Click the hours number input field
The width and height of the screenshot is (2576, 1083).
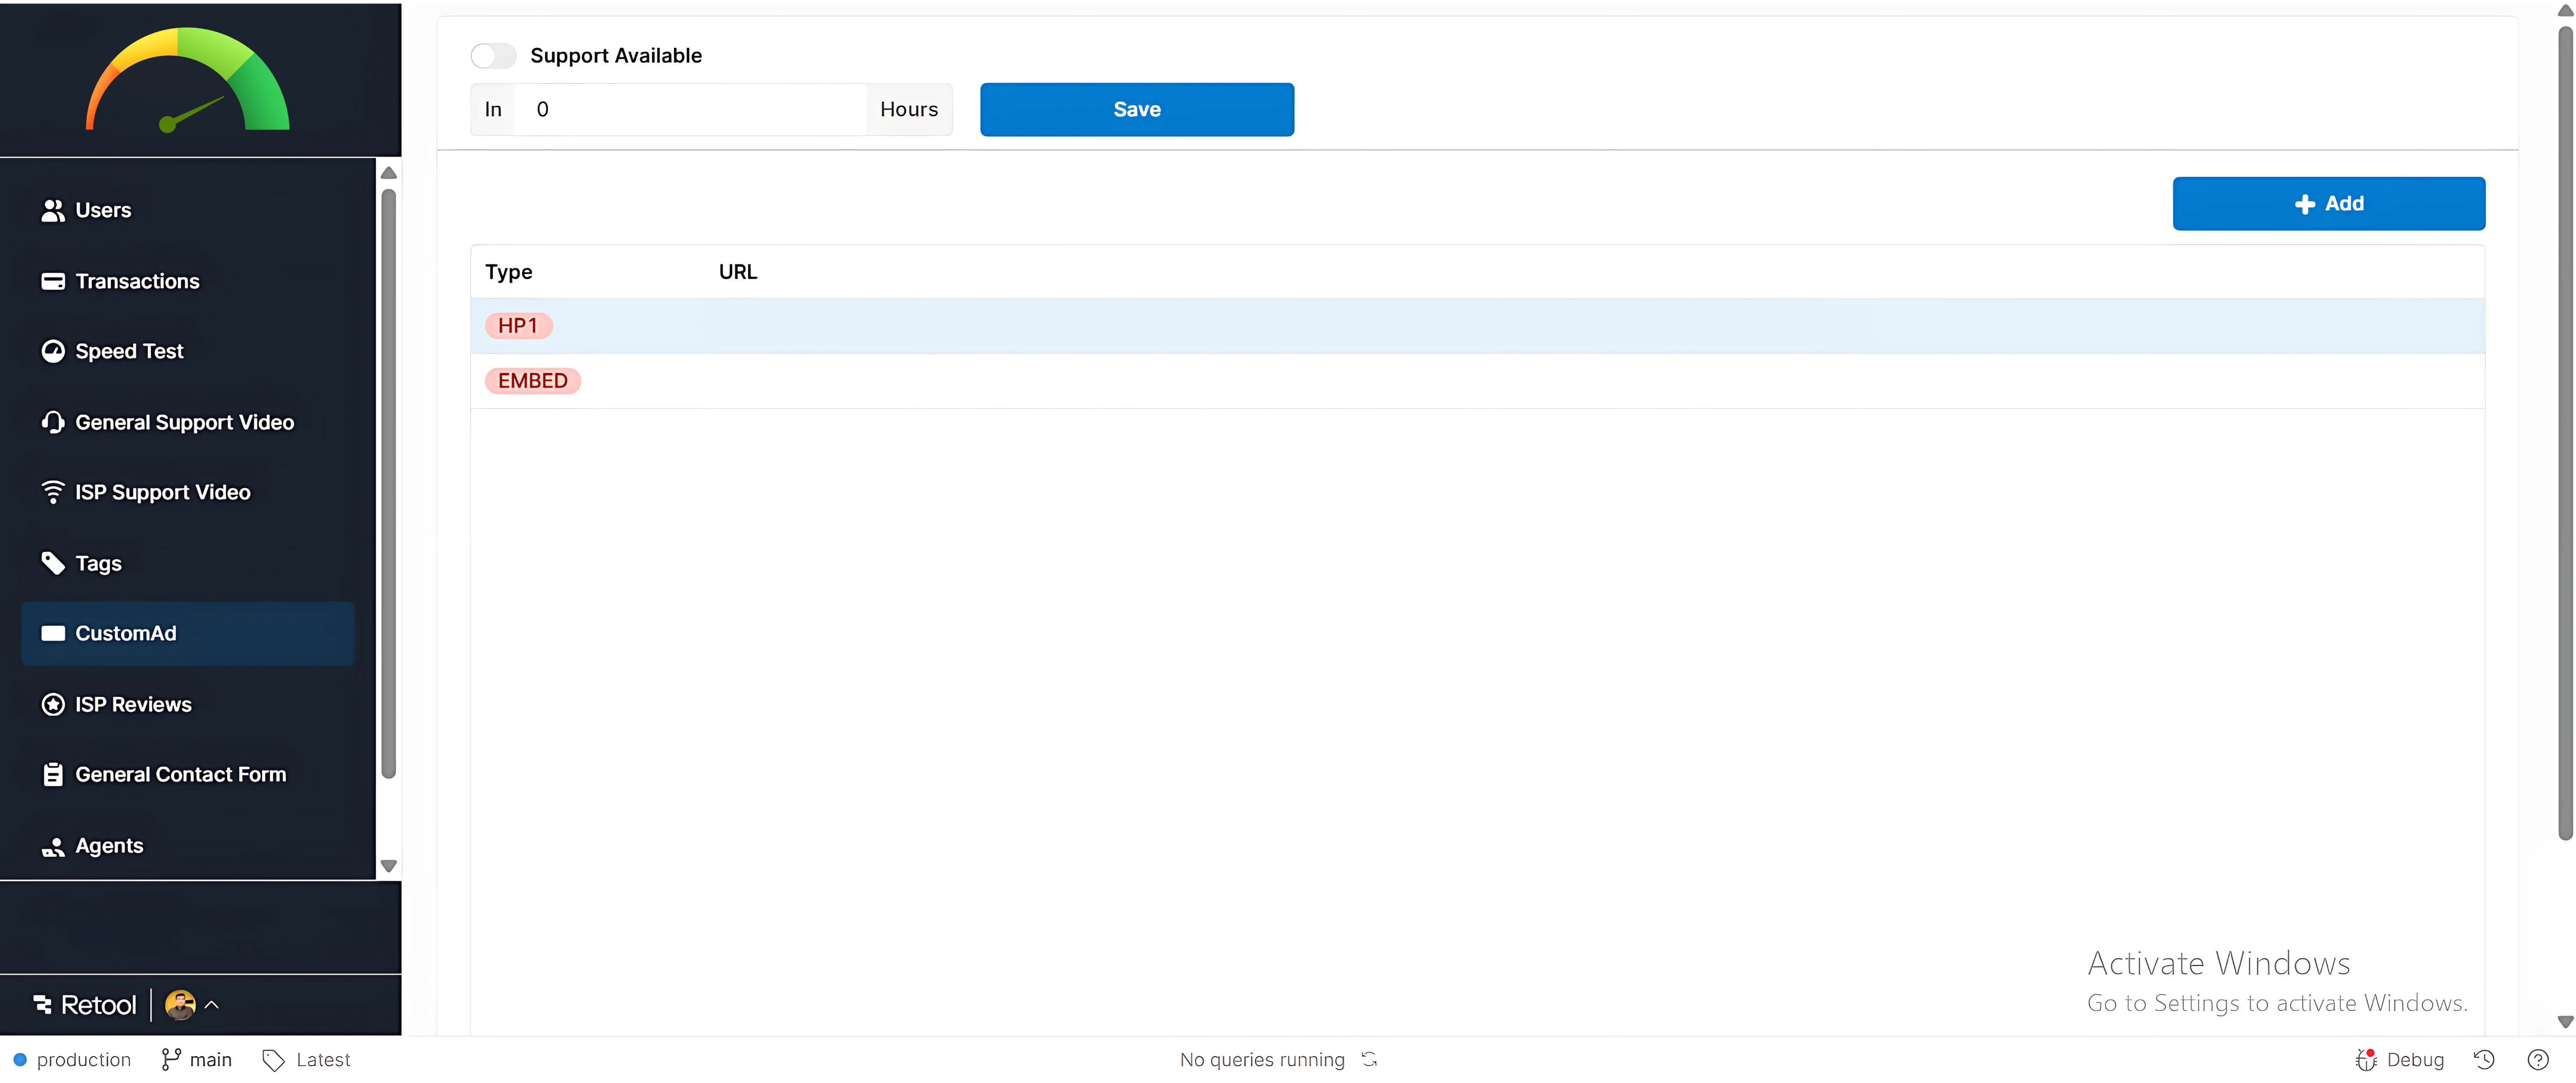click(x=690, y=110)
